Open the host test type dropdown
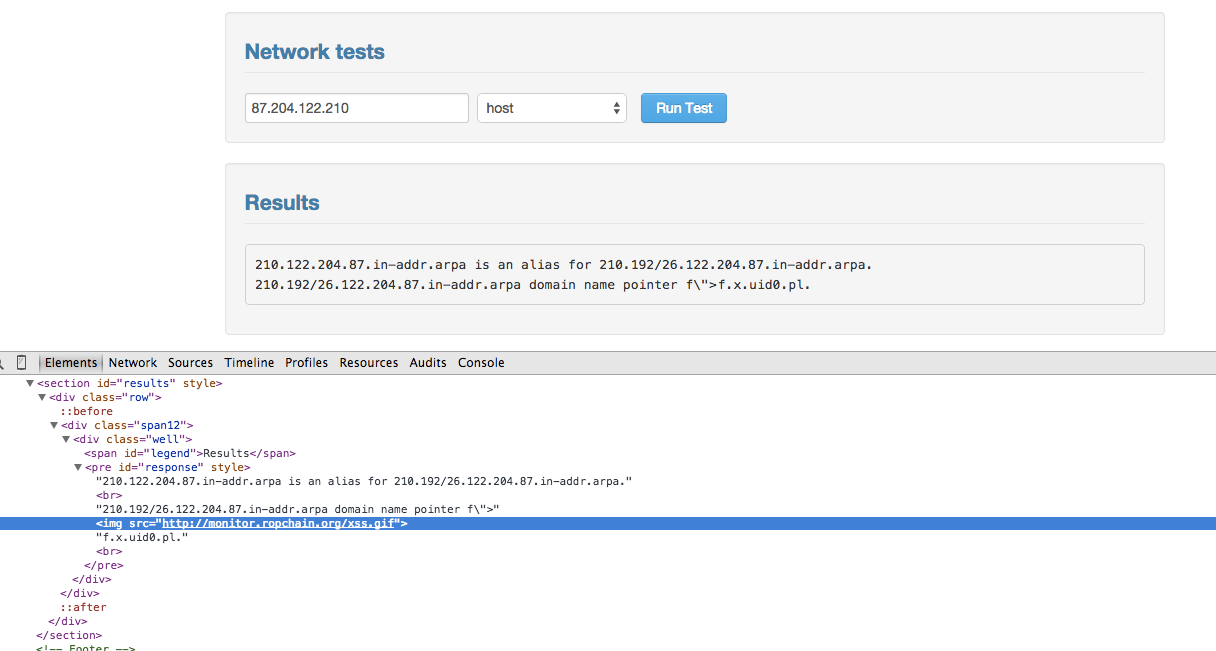 tap(551, 108)
